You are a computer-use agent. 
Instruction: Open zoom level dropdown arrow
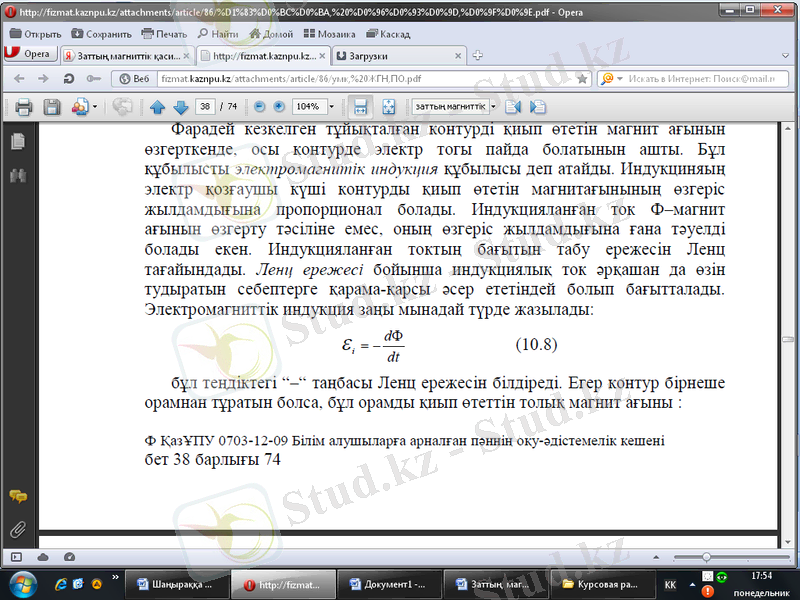(x=332, y=107)
